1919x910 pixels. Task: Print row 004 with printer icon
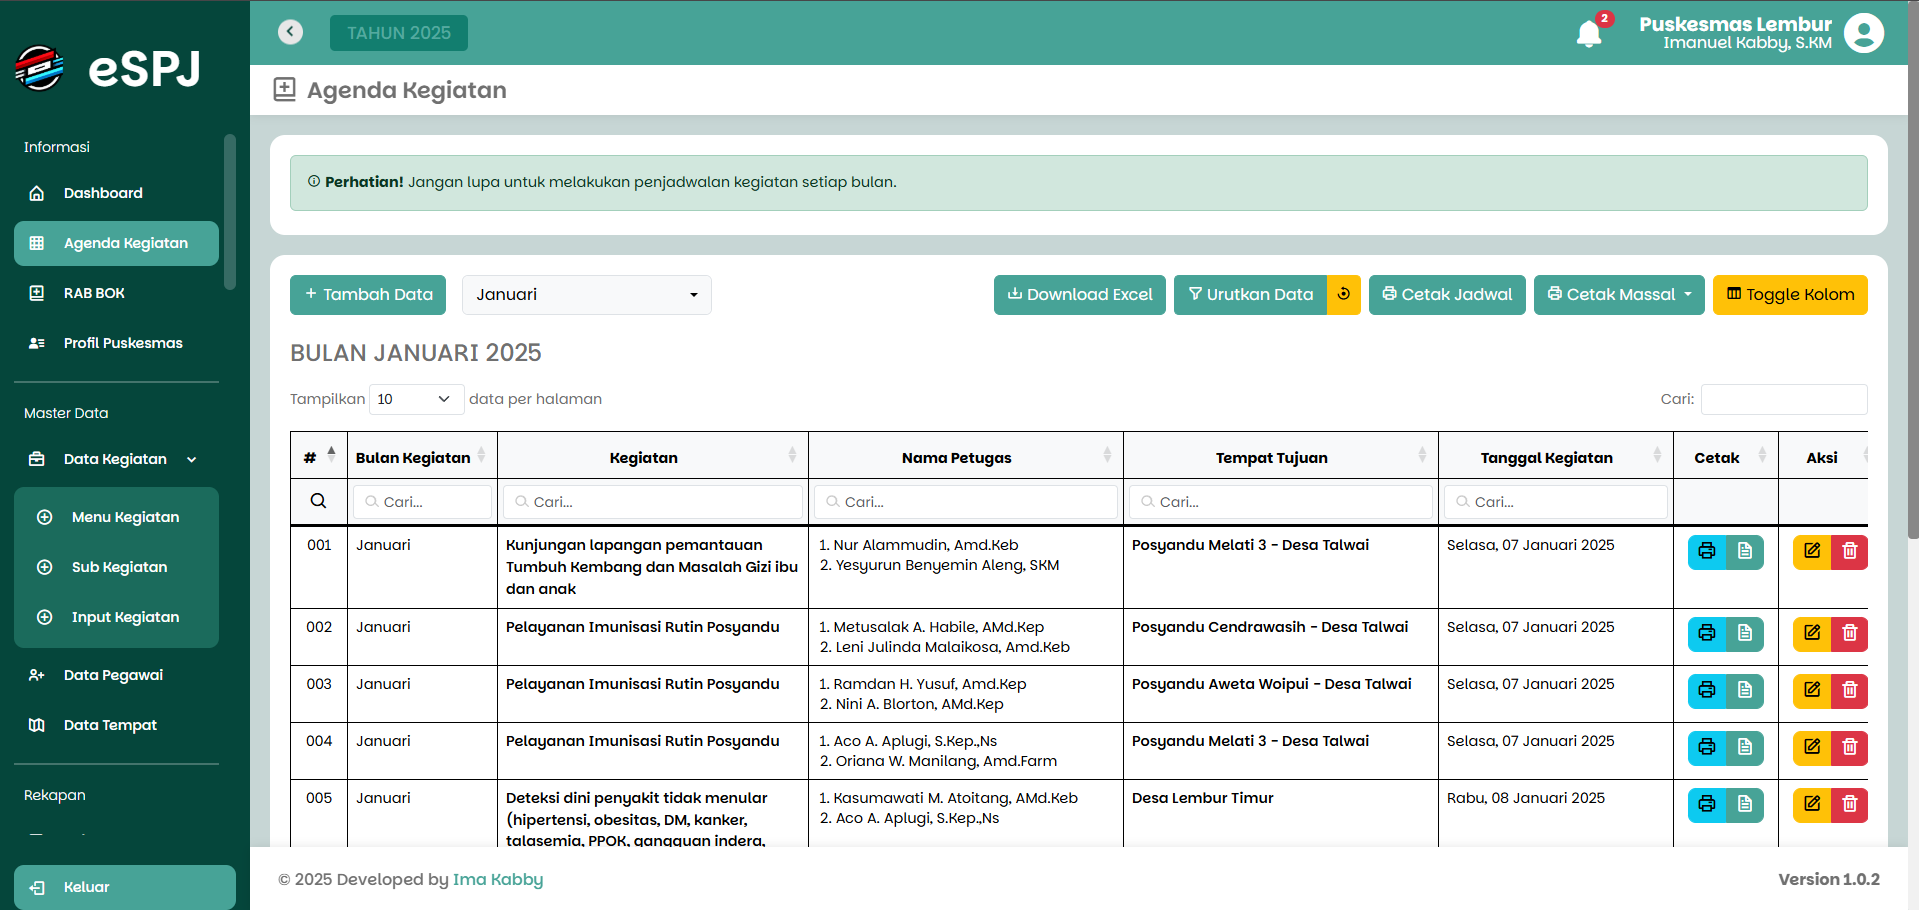click(1707, 747)
